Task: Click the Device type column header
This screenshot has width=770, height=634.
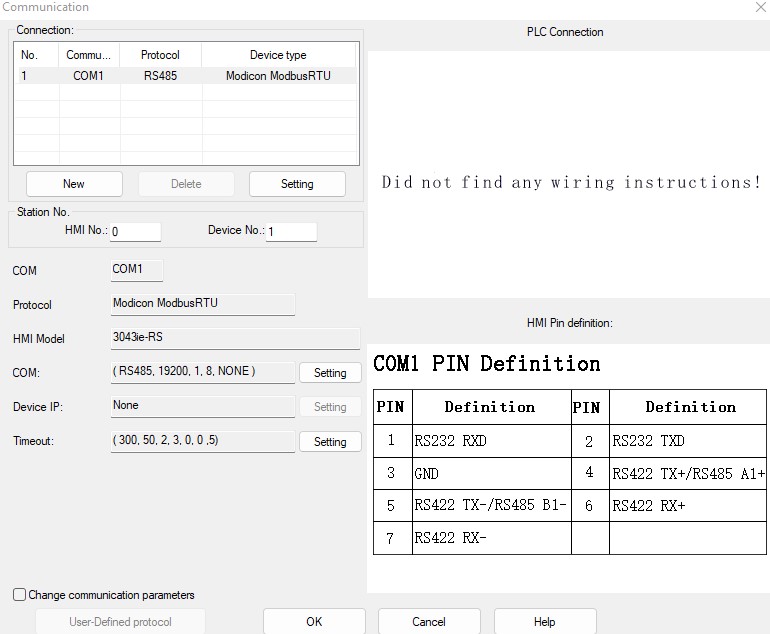Action: coord(278,55)
